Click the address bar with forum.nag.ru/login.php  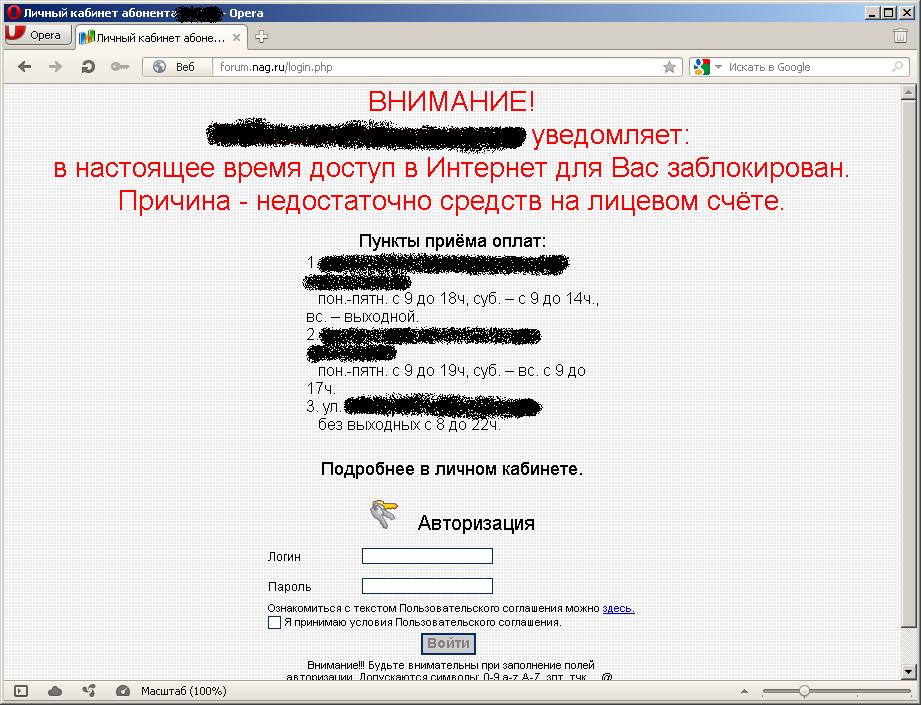point(435,67)
